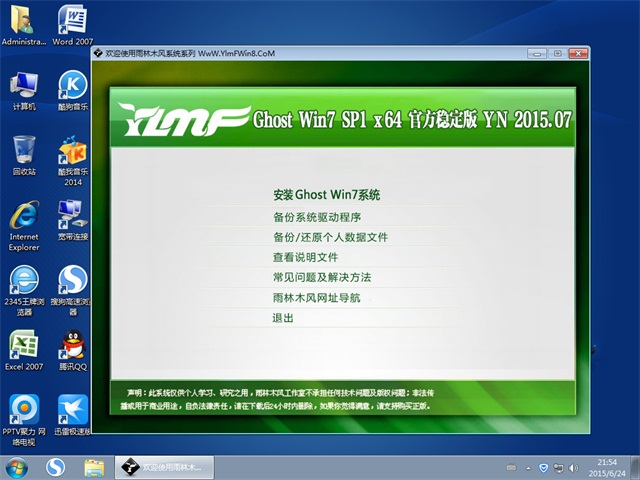Launch Tencent QQ (腾讯QQ) from desktop
Viewport: 640px width, 480px height.
pyautogui.click(x=72, y=346)
